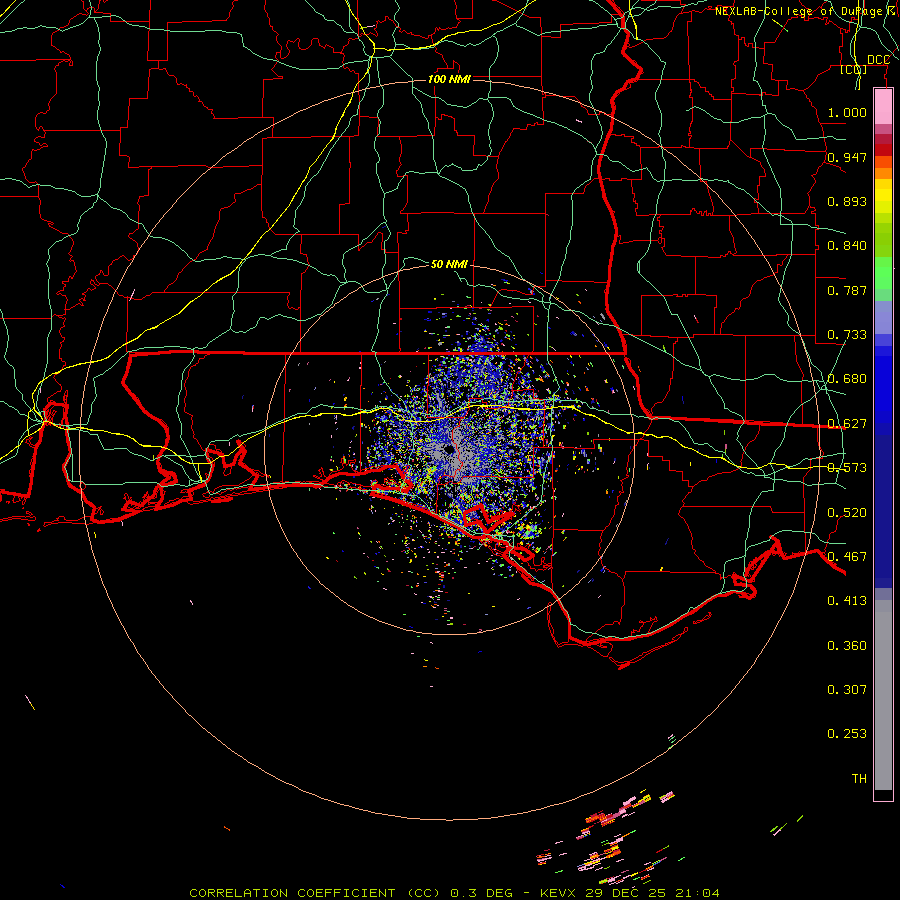Click the 0.573 legend value
900x900 pixels.
847,467
